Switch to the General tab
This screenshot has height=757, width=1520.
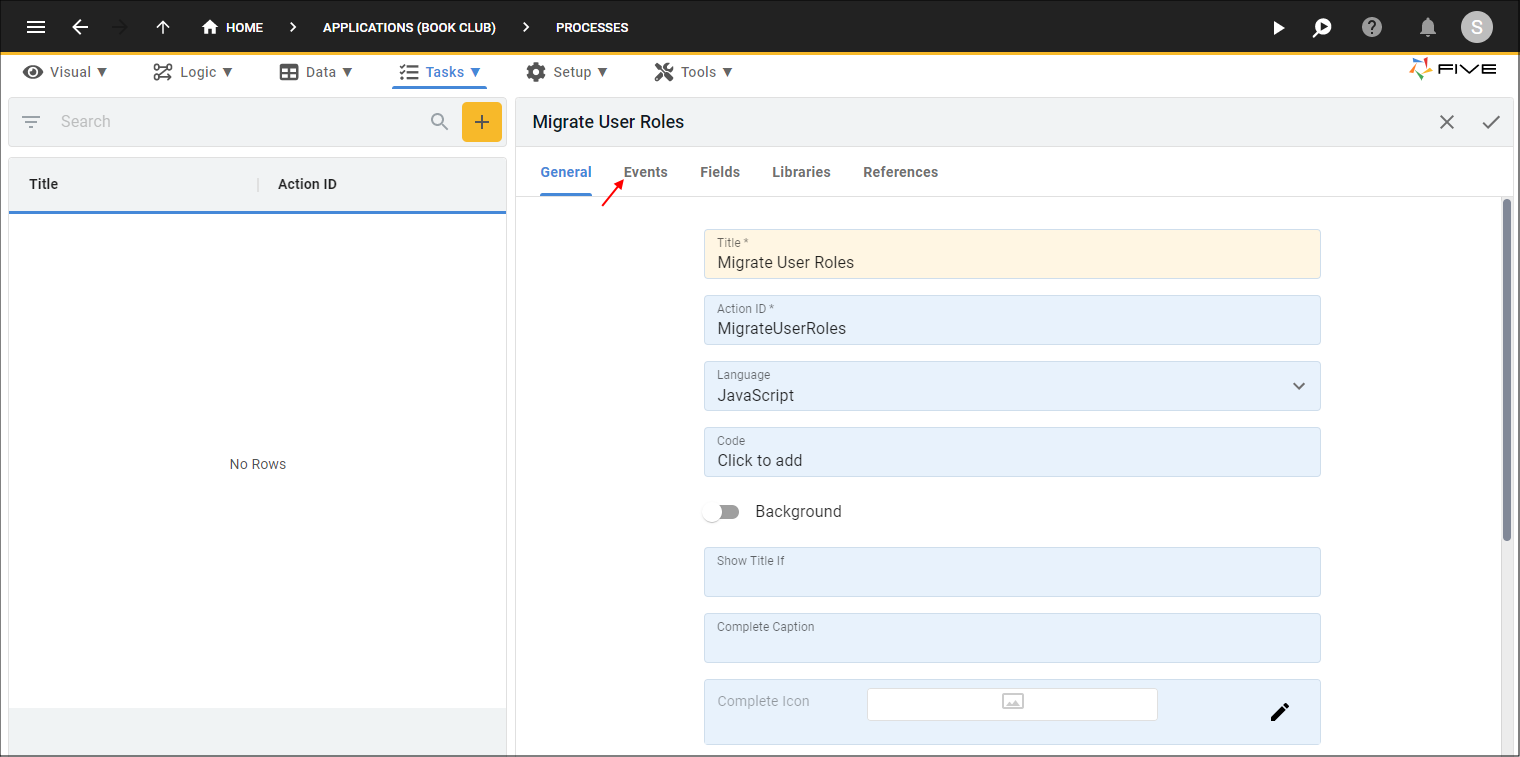tap(566, 172)
